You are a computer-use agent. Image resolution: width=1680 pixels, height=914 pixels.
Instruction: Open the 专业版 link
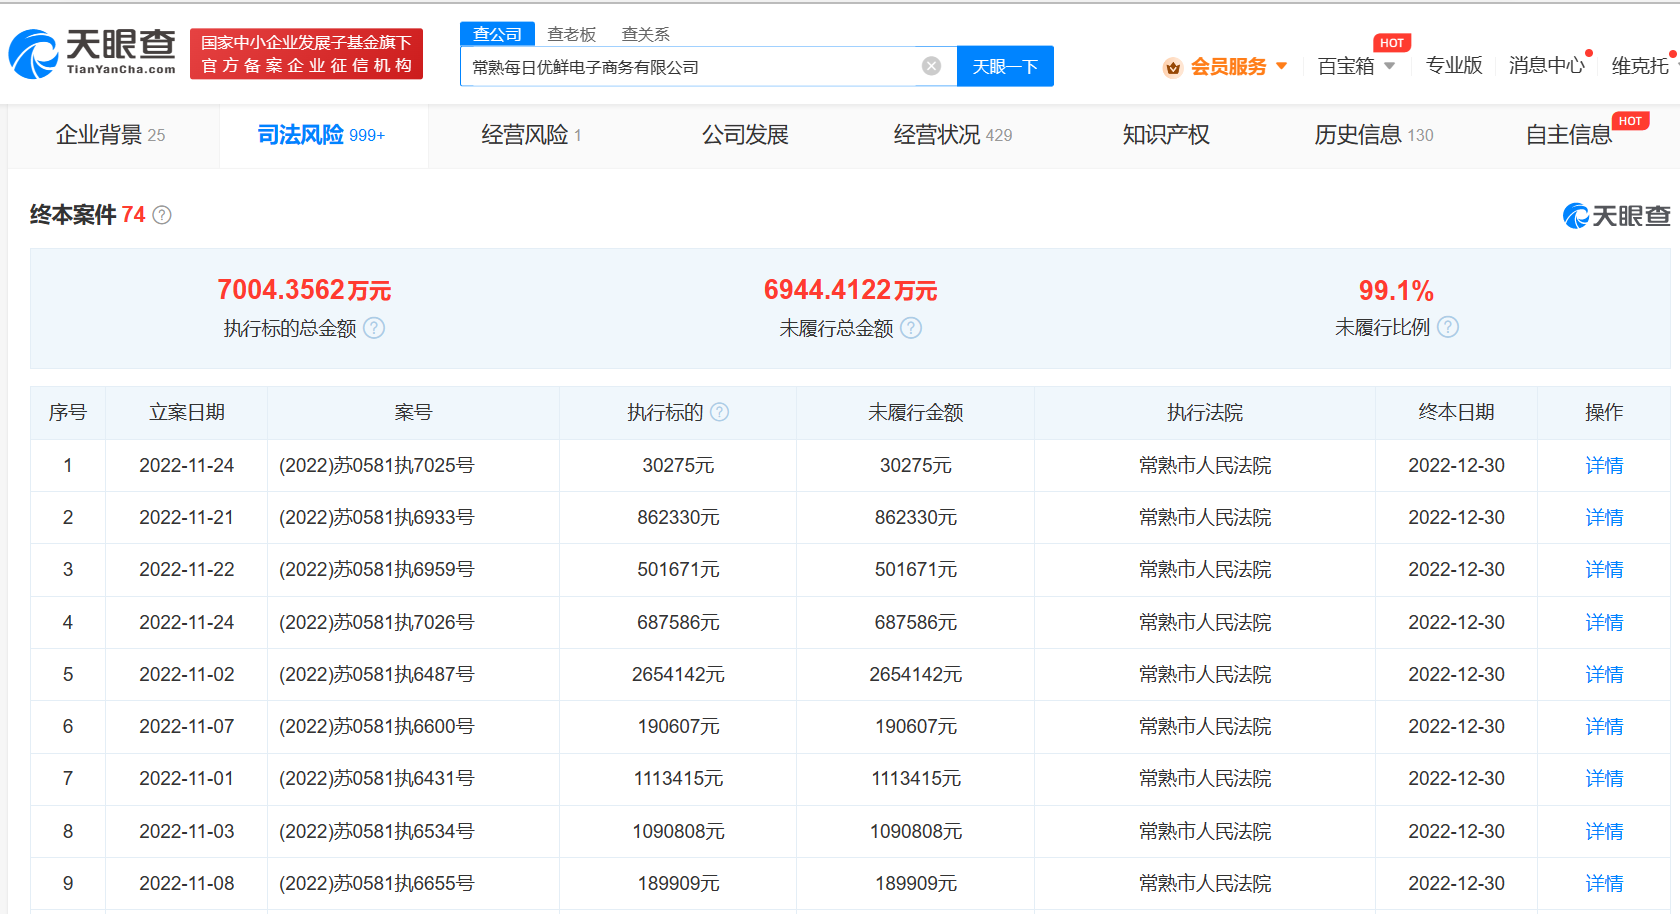pyautogui.click(x=1454, y=64)
